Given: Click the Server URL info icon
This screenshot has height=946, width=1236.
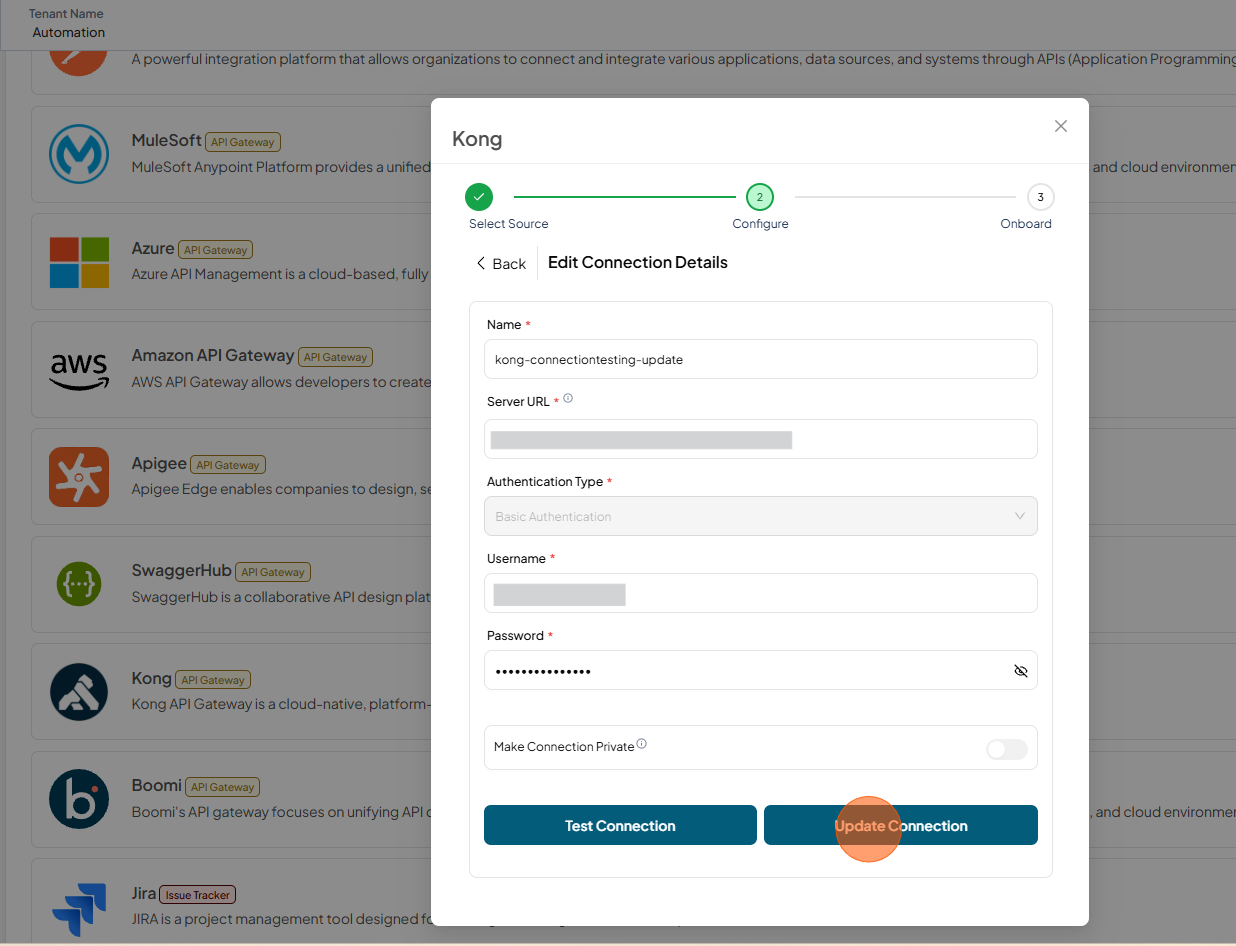Looking at the screenshot, I should (568, 399).
